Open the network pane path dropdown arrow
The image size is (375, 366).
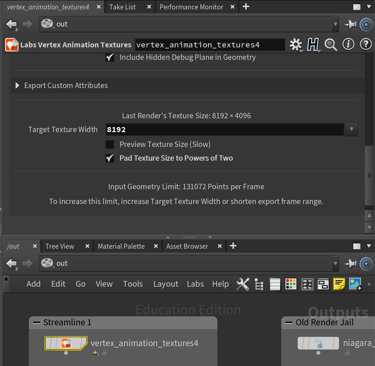tap(335, 264)
